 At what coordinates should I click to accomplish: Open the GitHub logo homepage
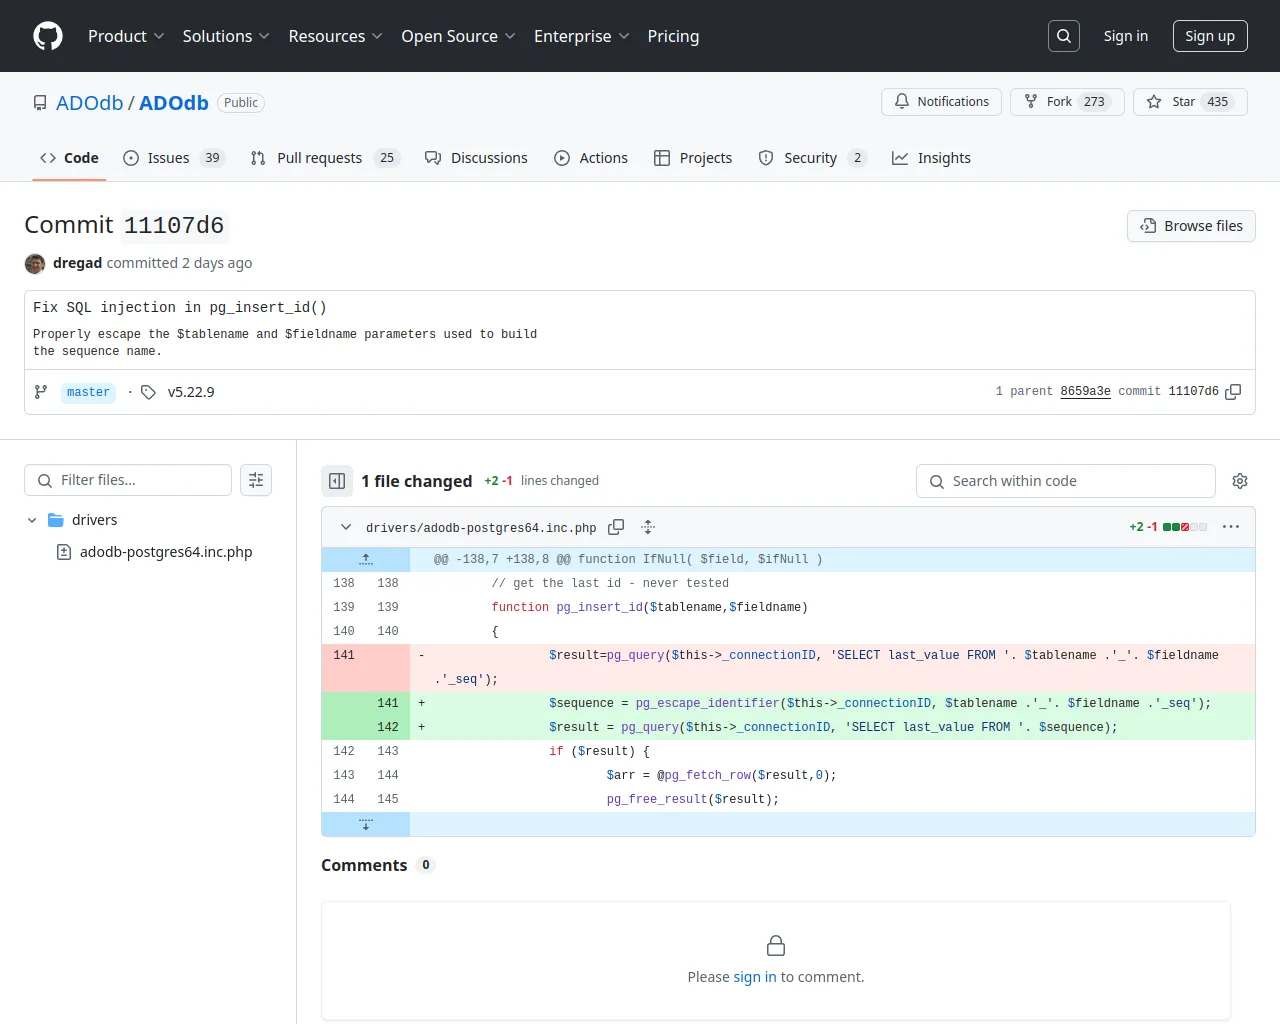[48, 36]
